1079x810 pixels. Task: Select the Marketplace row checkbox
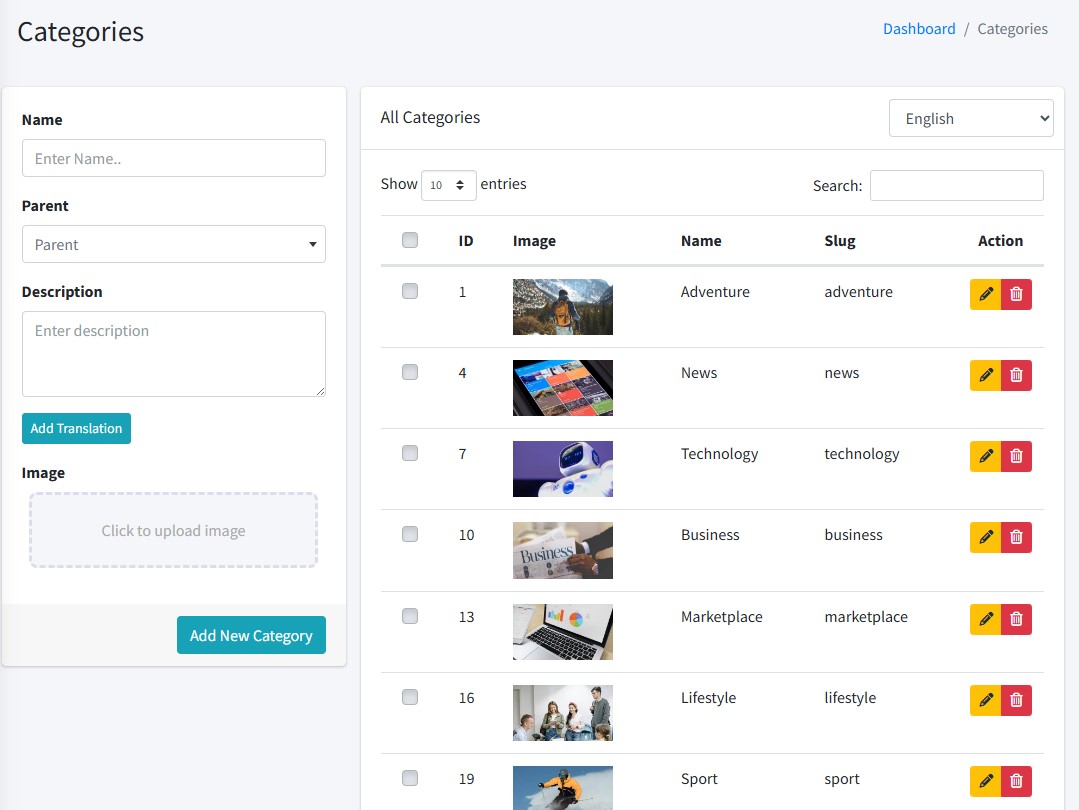tap(410, 616)
